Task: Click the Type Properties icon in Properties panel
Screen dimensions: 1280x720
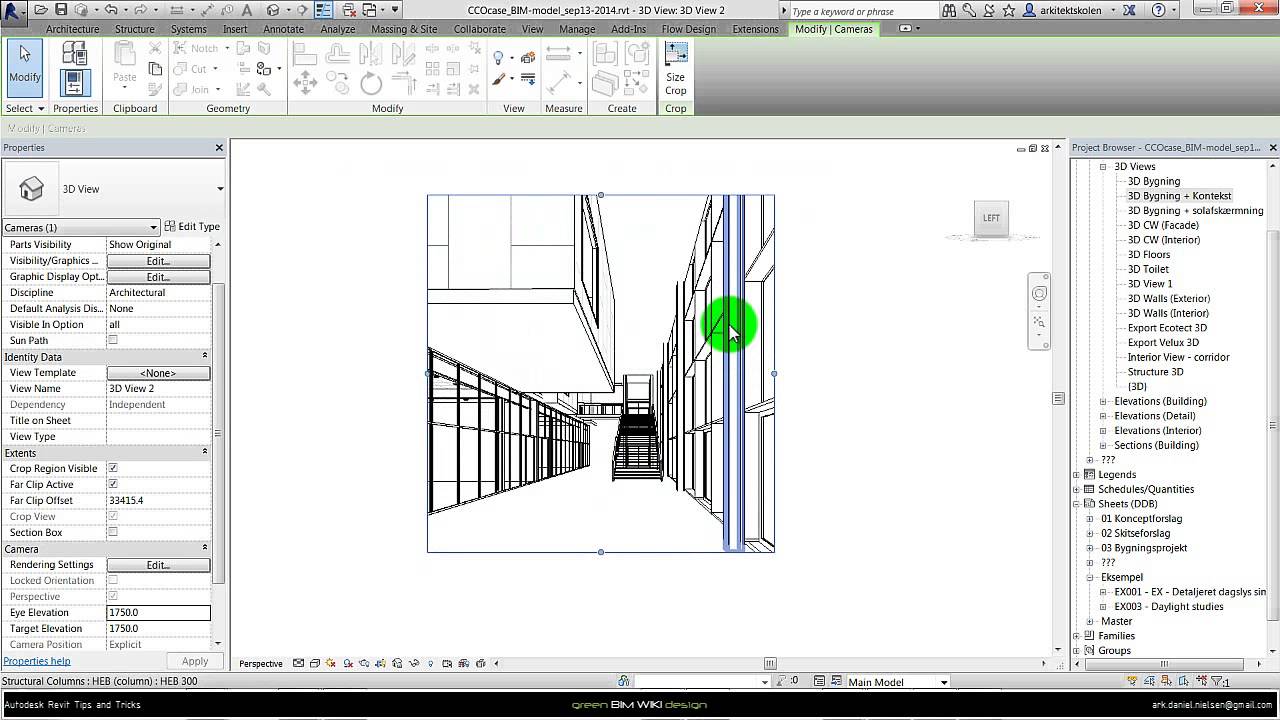Action: tap(75, 53)
